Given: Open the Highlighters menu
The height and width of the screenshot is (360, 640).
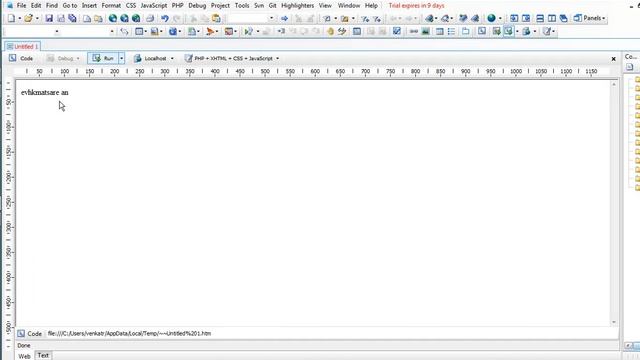Looking at the screenshot, I should click(x=297, y=6).
